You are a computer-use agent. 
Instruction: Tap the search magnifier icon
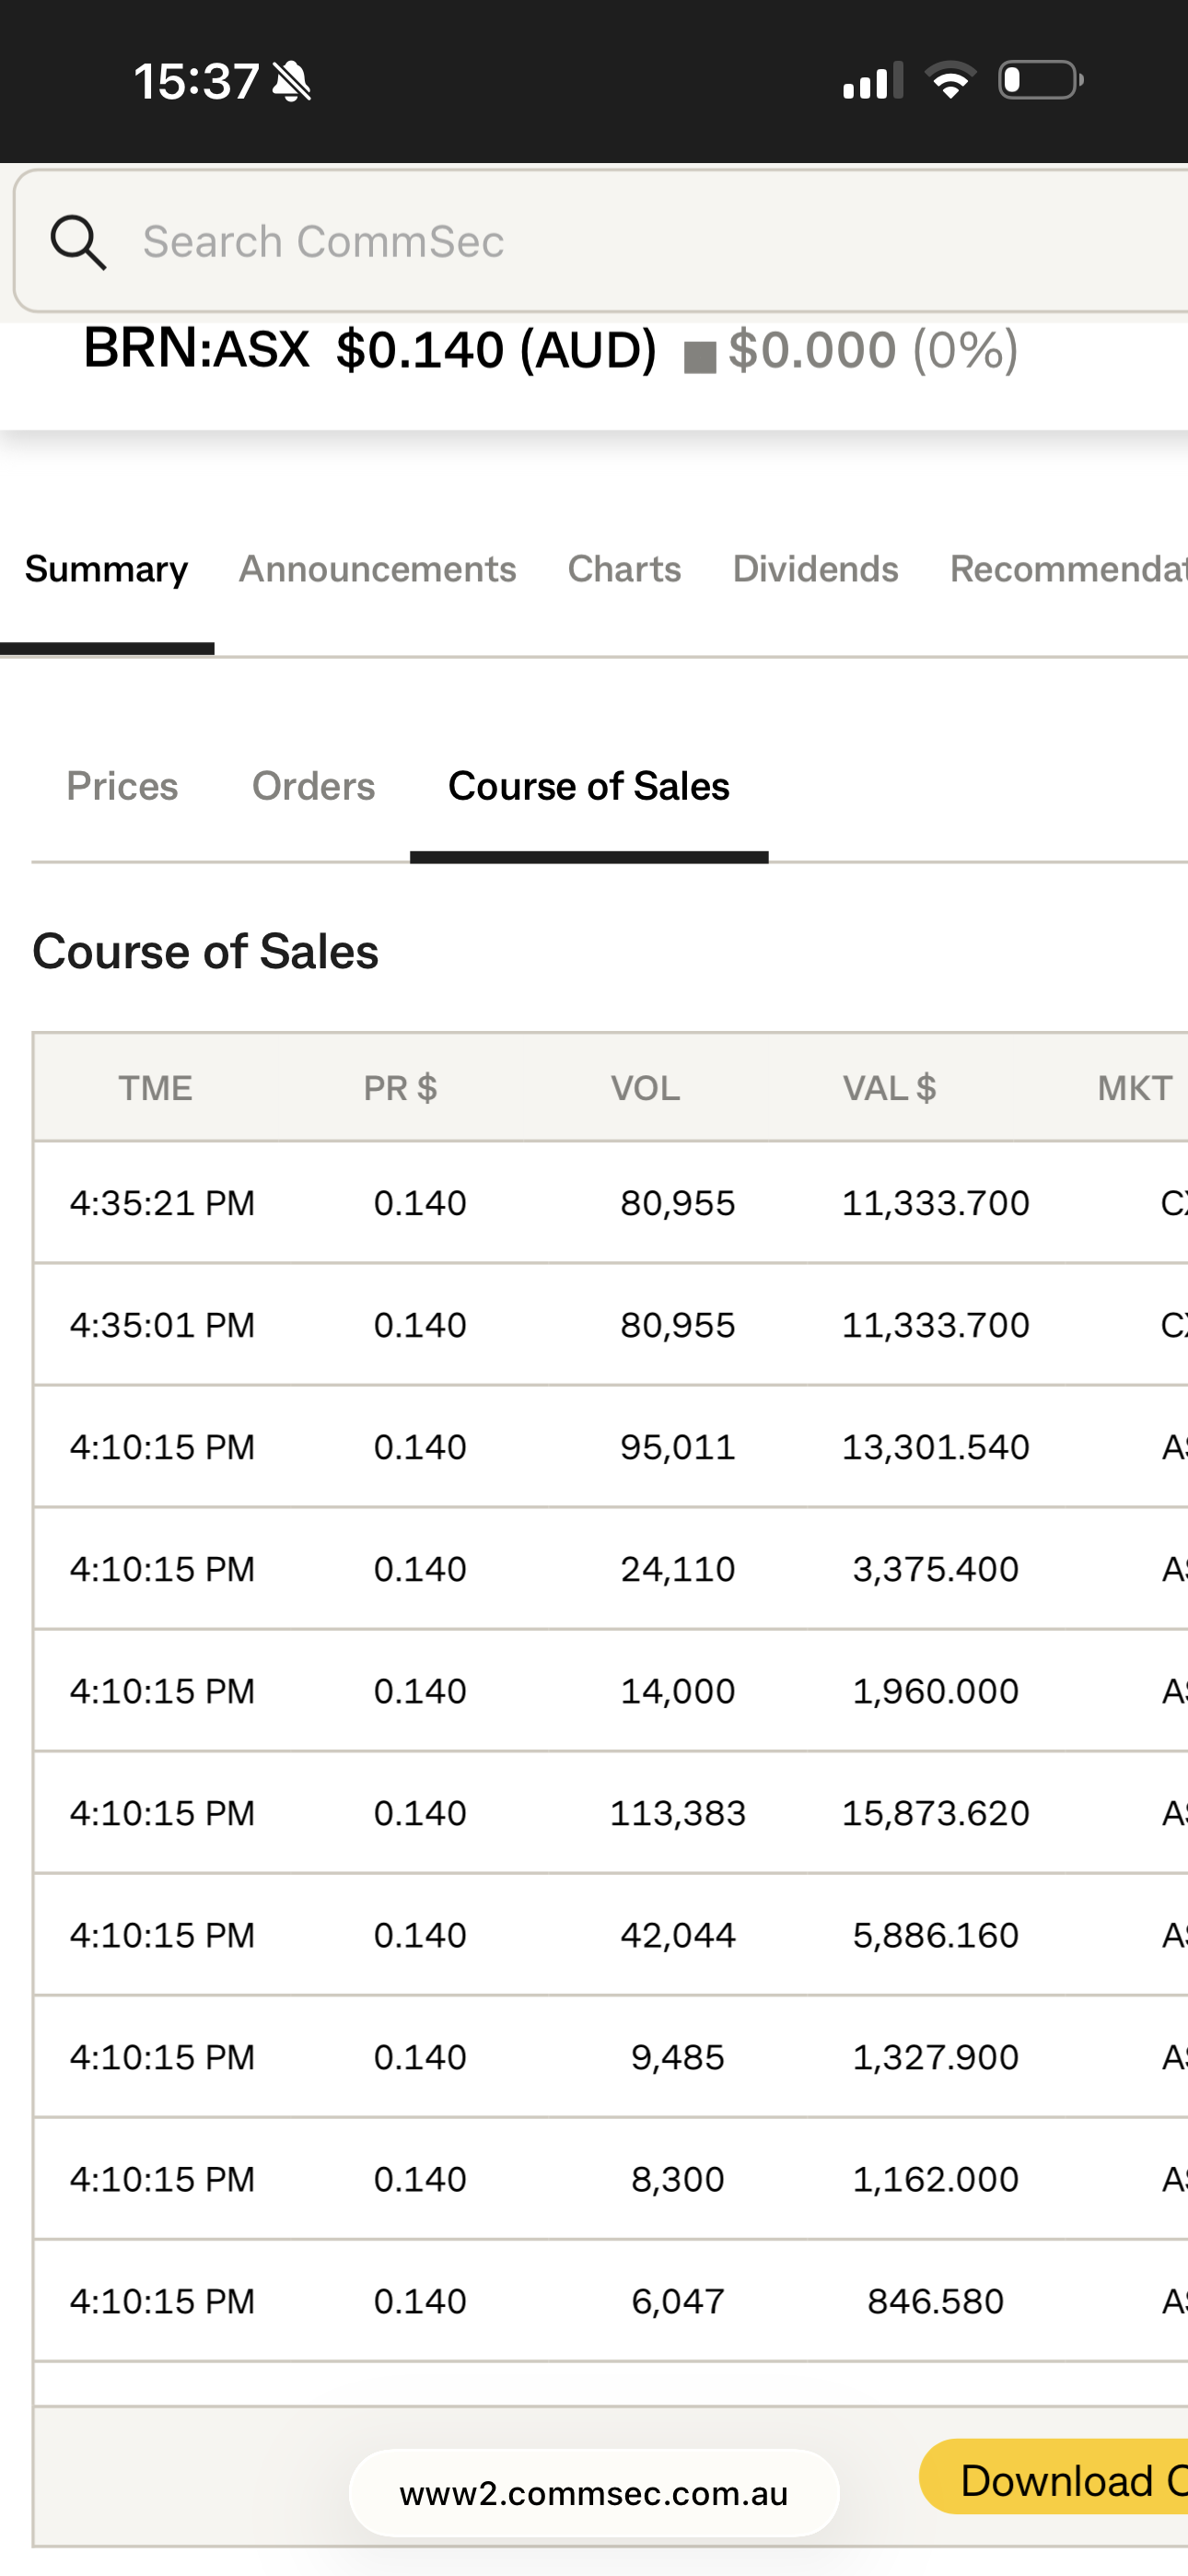[78, 242]
